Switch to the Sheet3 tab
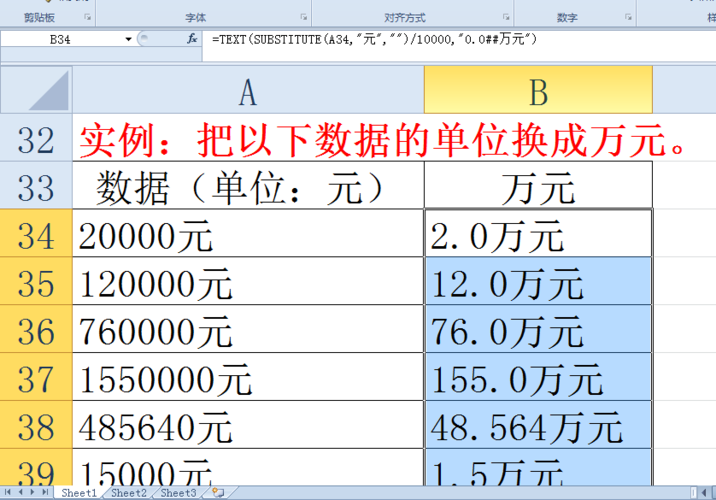The width and height of the screenshot is (716, 500). [178, 493]
